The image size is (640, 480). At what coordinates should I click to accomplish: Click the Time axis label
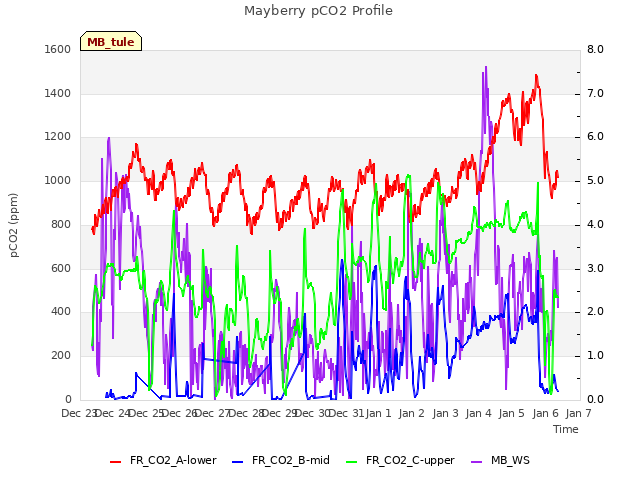click(x=566, y=429)
